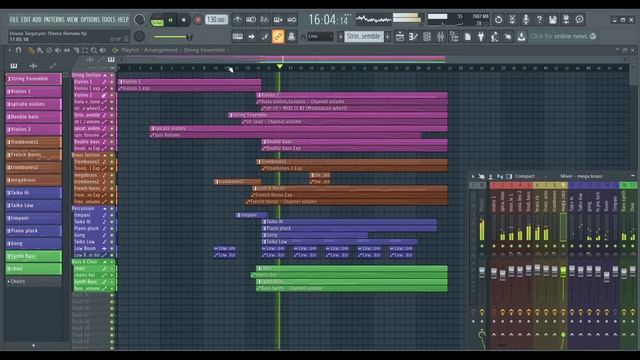The height and width of the screenshot is (360, 640).
Task: Open the Playlist view icon
Action: (400, 37)
